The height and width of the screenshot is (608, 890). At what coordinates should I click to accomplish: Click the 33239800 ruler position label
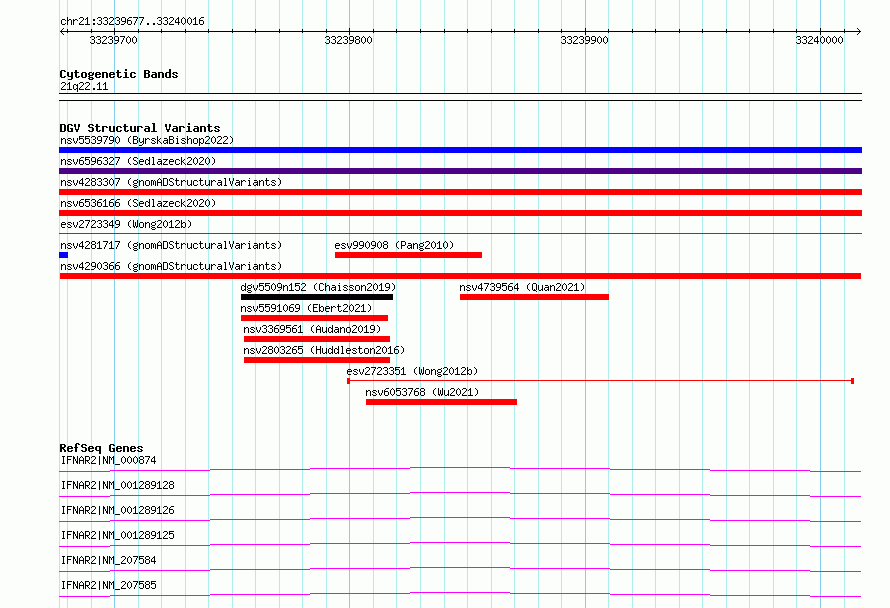349,40
